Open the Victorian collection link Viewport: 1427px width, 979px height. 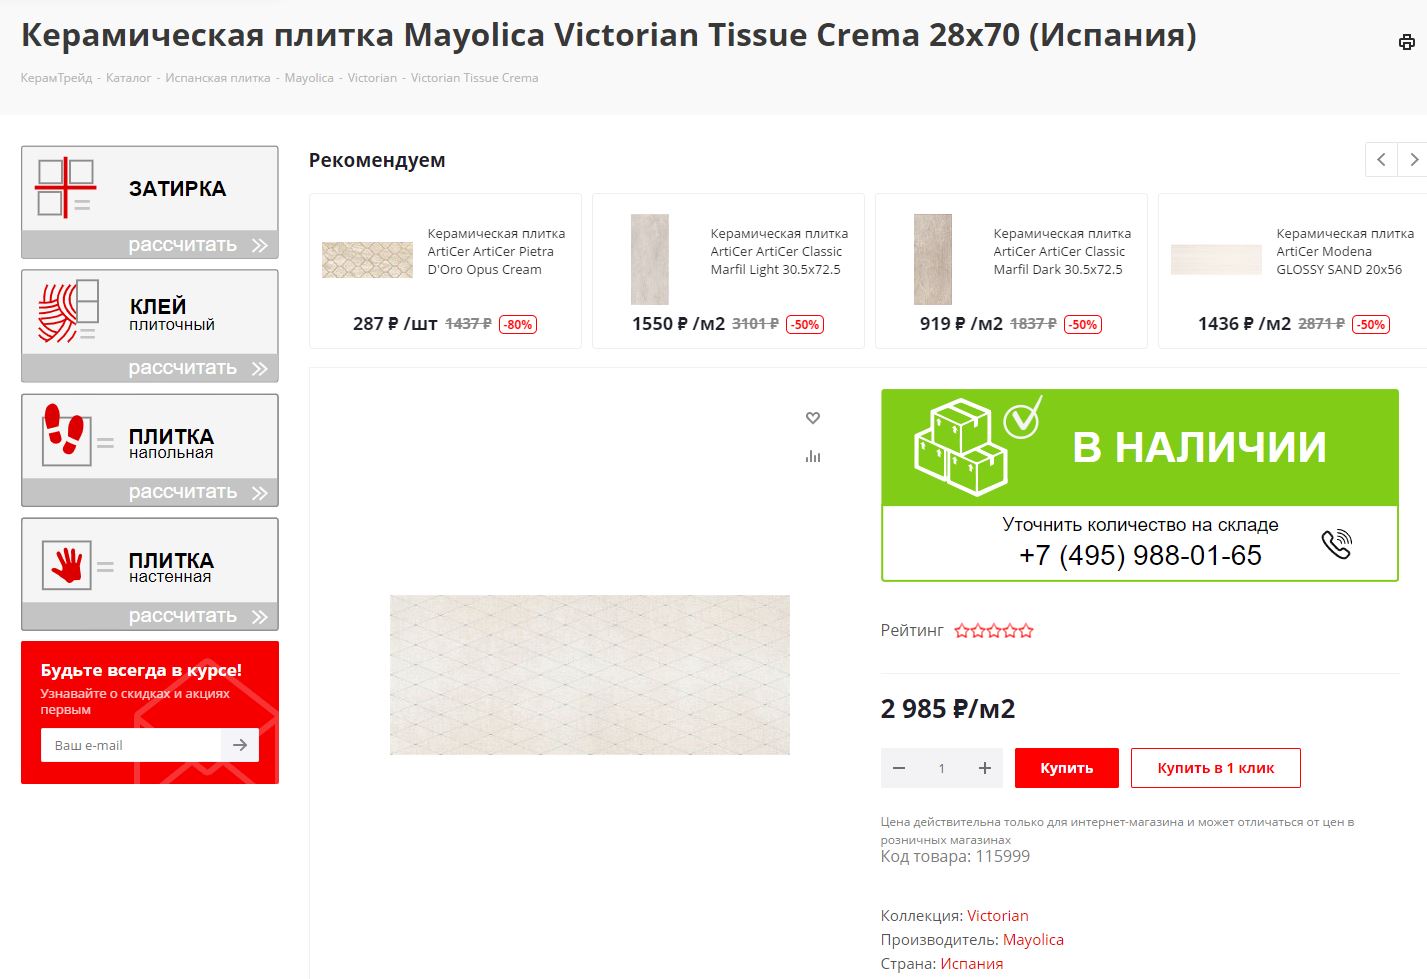tap(997, 916)
